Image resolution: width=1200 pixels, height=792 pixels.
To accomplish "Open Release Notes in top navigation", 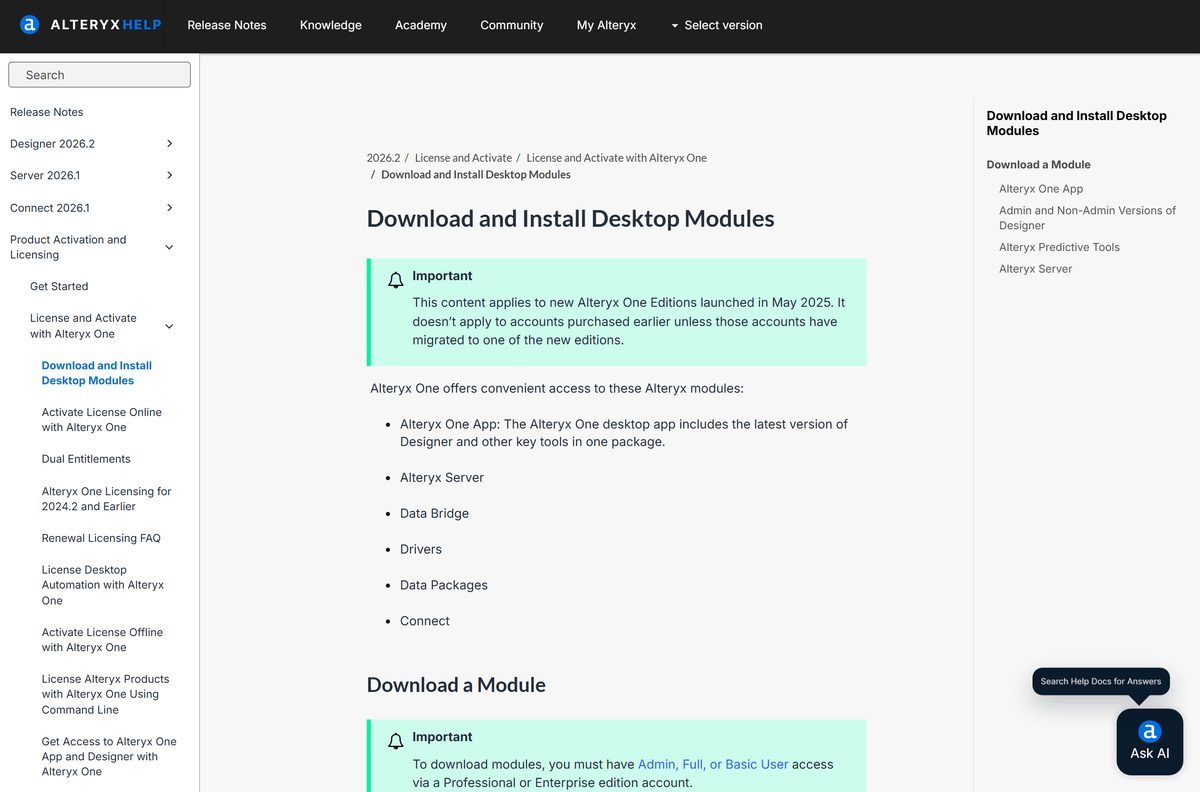I will (x=227, y=25).
